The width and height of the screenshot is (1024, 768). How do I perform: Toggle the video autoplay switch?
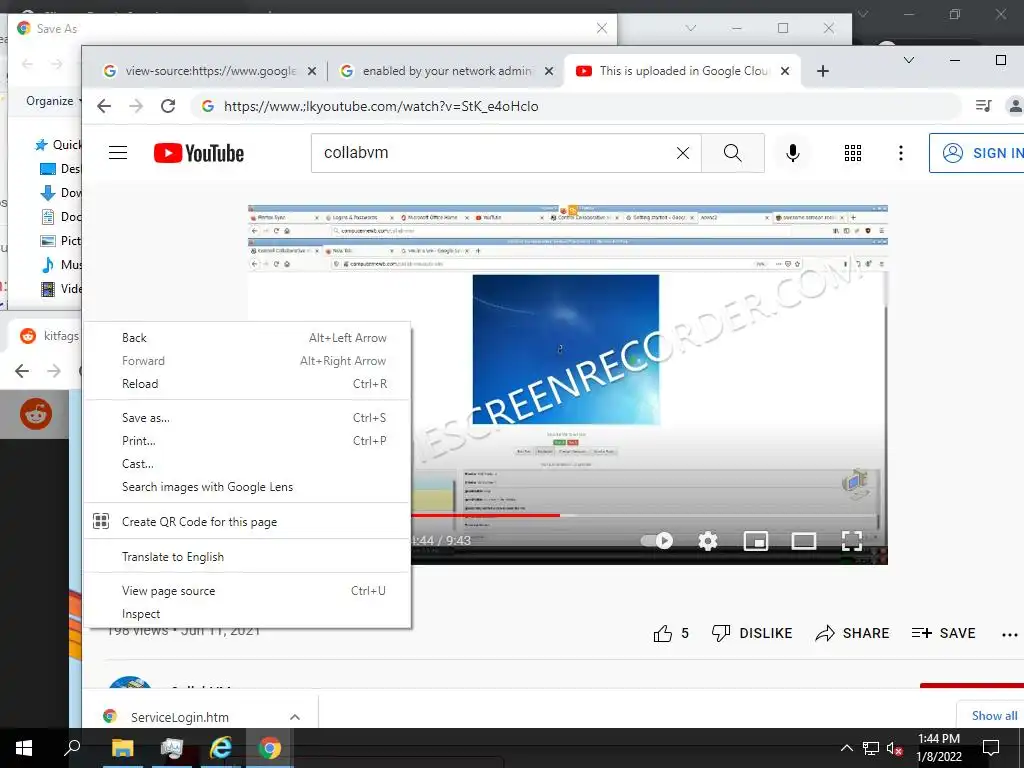click(657, 540)
